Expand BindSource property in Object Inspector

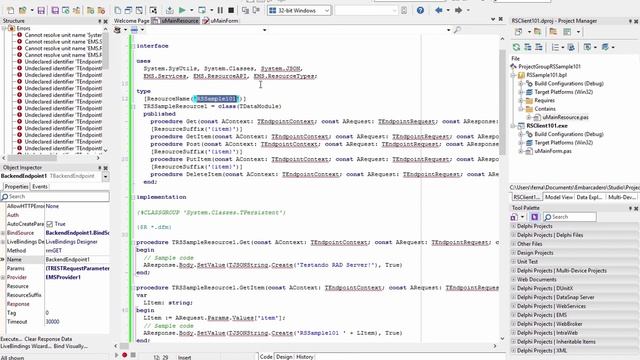pos(3,233)
